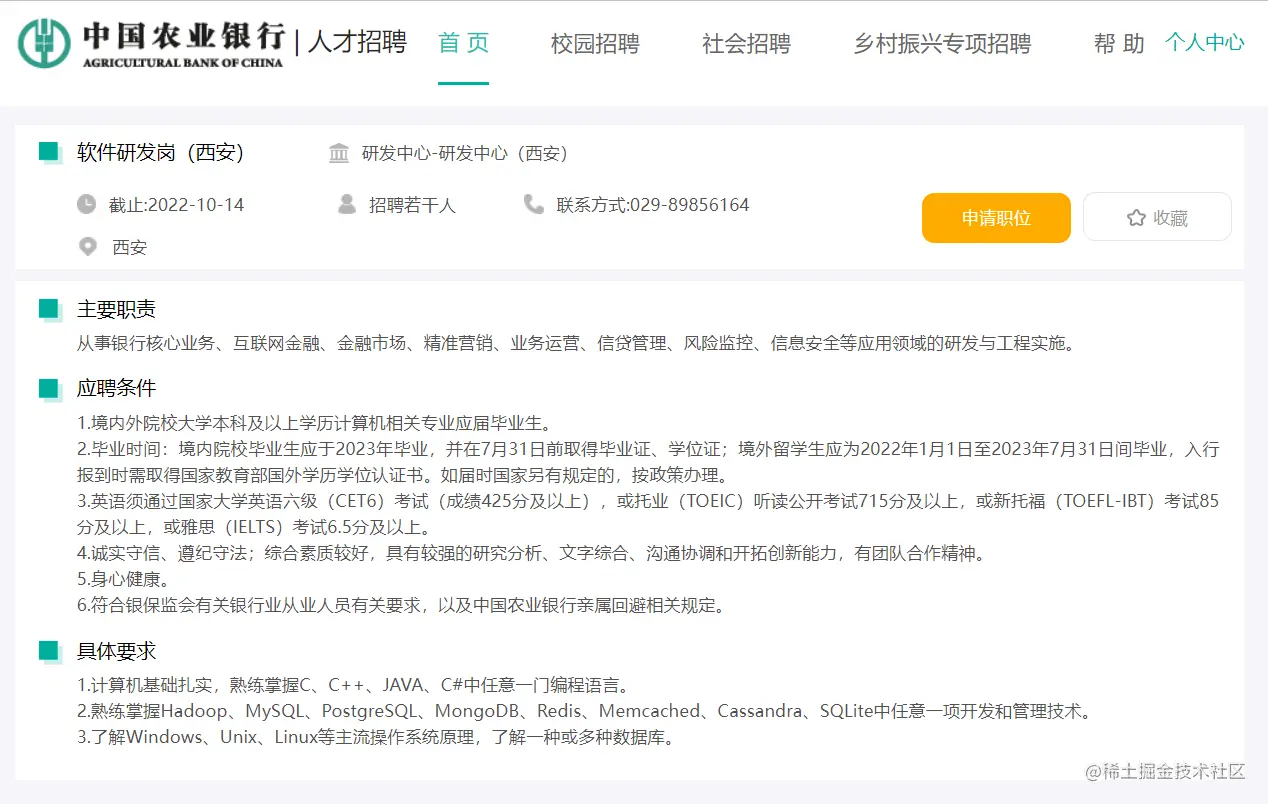Go to 乡村振兴专项招聘 tab

pos(942,44)
